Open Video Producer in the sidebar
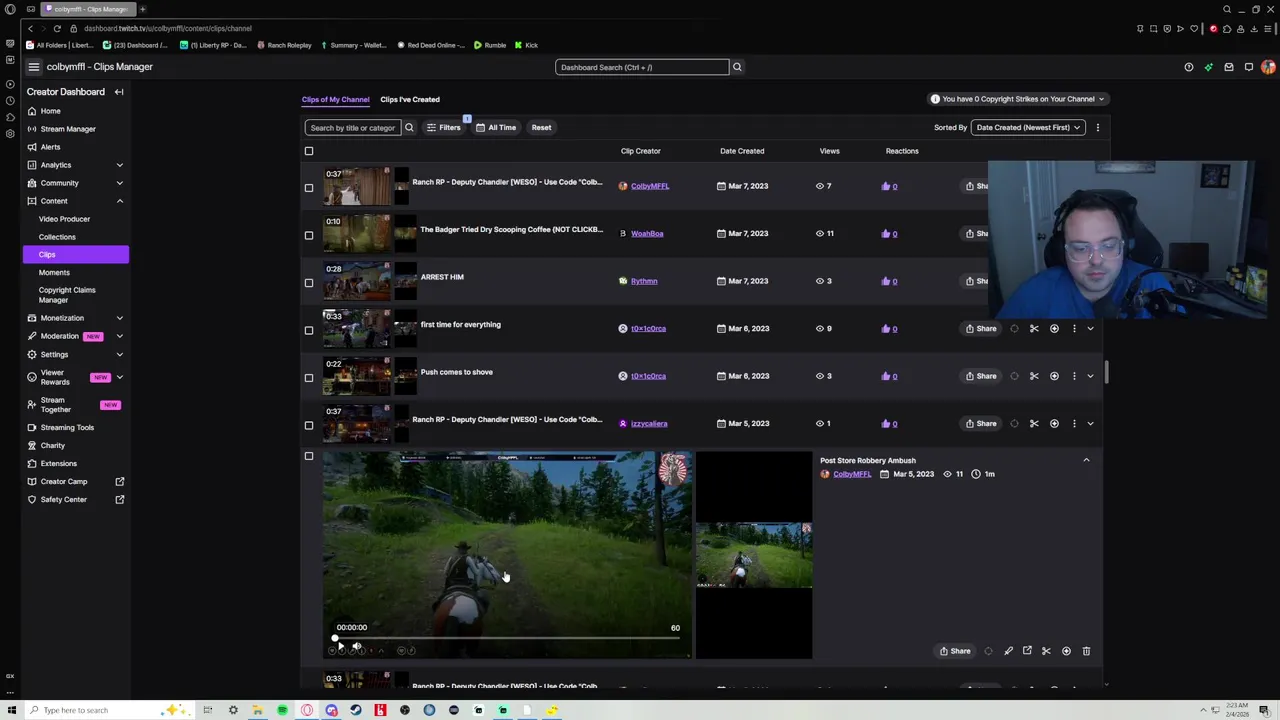 click(x=64, y=219)
